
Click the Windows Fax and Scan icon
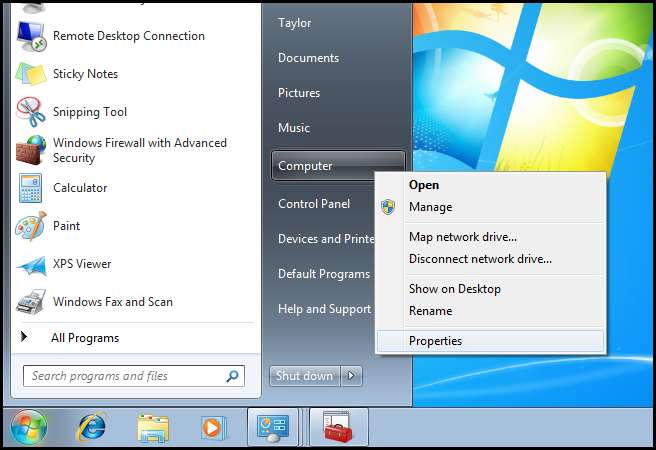pyautogui.click(x=31, y=302)
